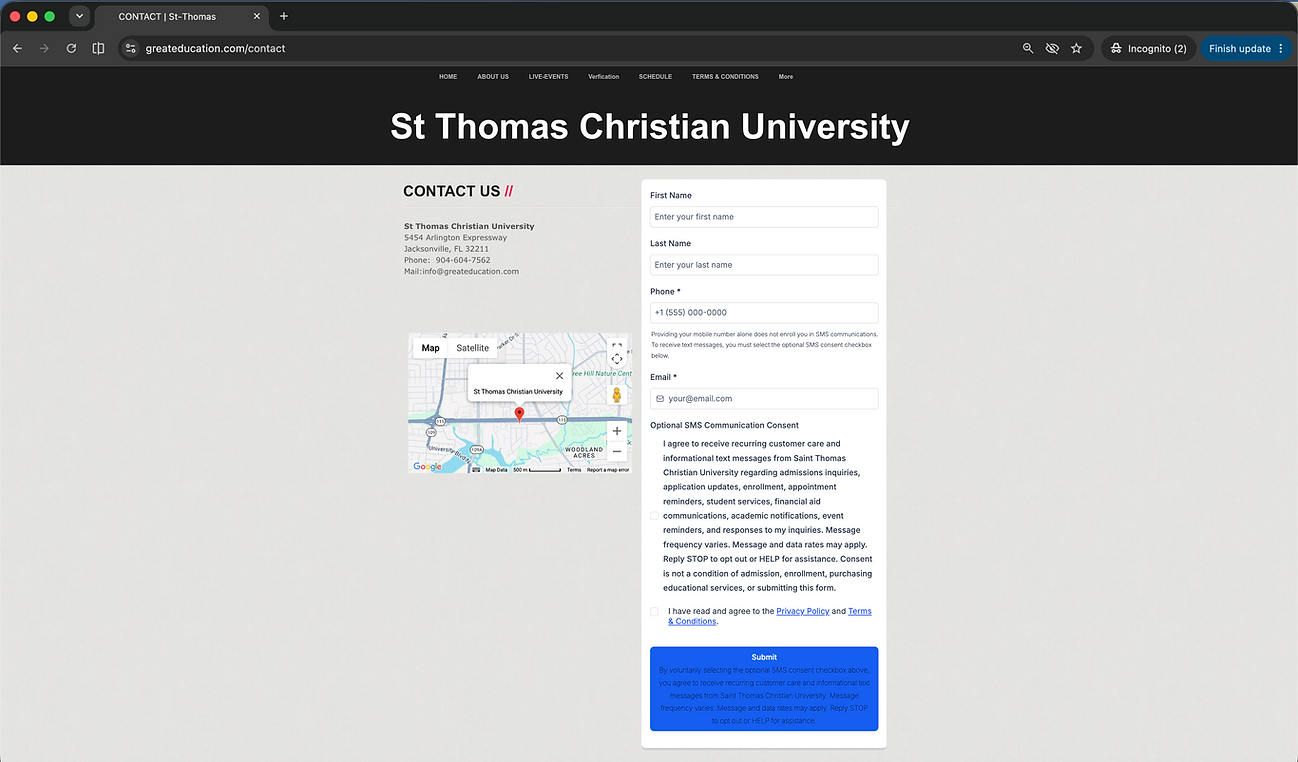This screenshot has height=762, width=1298.
Task: Open map keyboard shortcuts icon
Action: [476, 469]
